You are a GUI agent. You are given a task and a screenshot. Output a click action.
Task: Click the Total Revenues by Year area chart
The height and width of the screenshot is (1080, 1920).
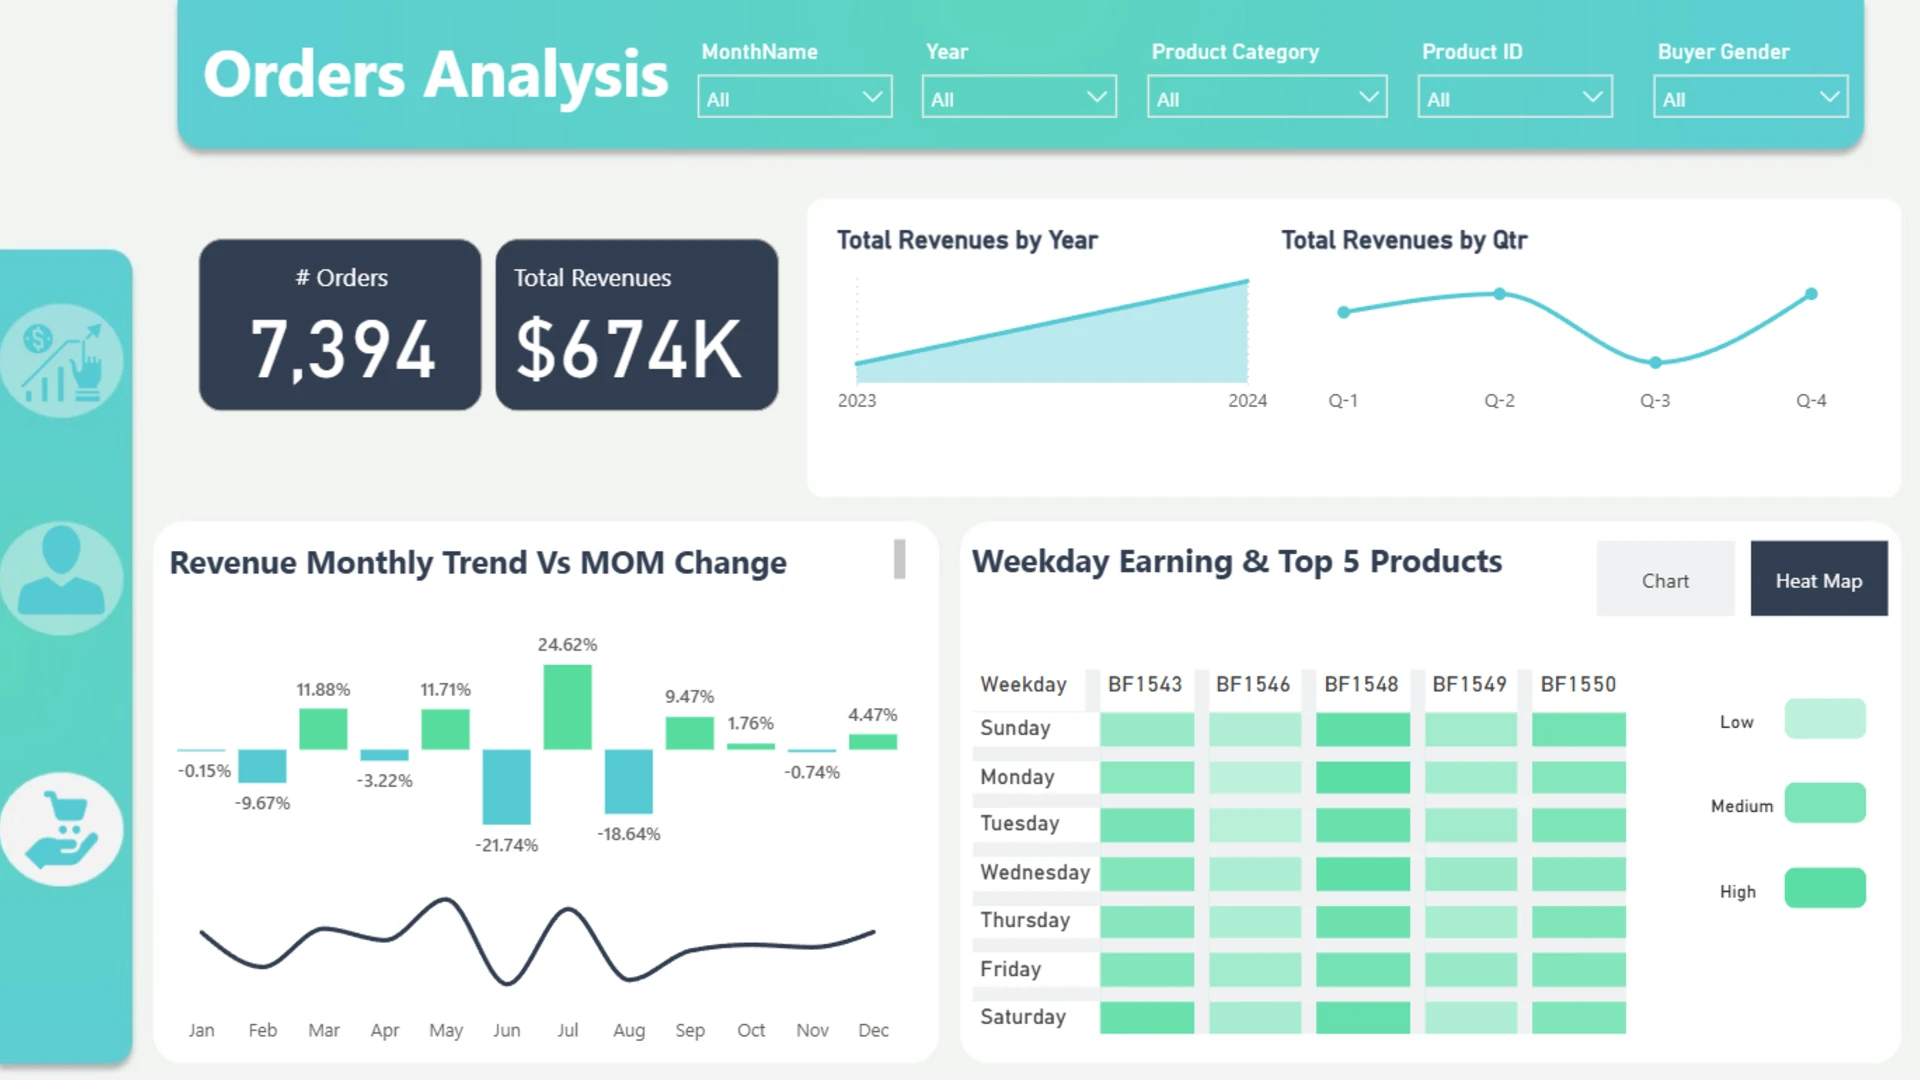coord(1052,332)
